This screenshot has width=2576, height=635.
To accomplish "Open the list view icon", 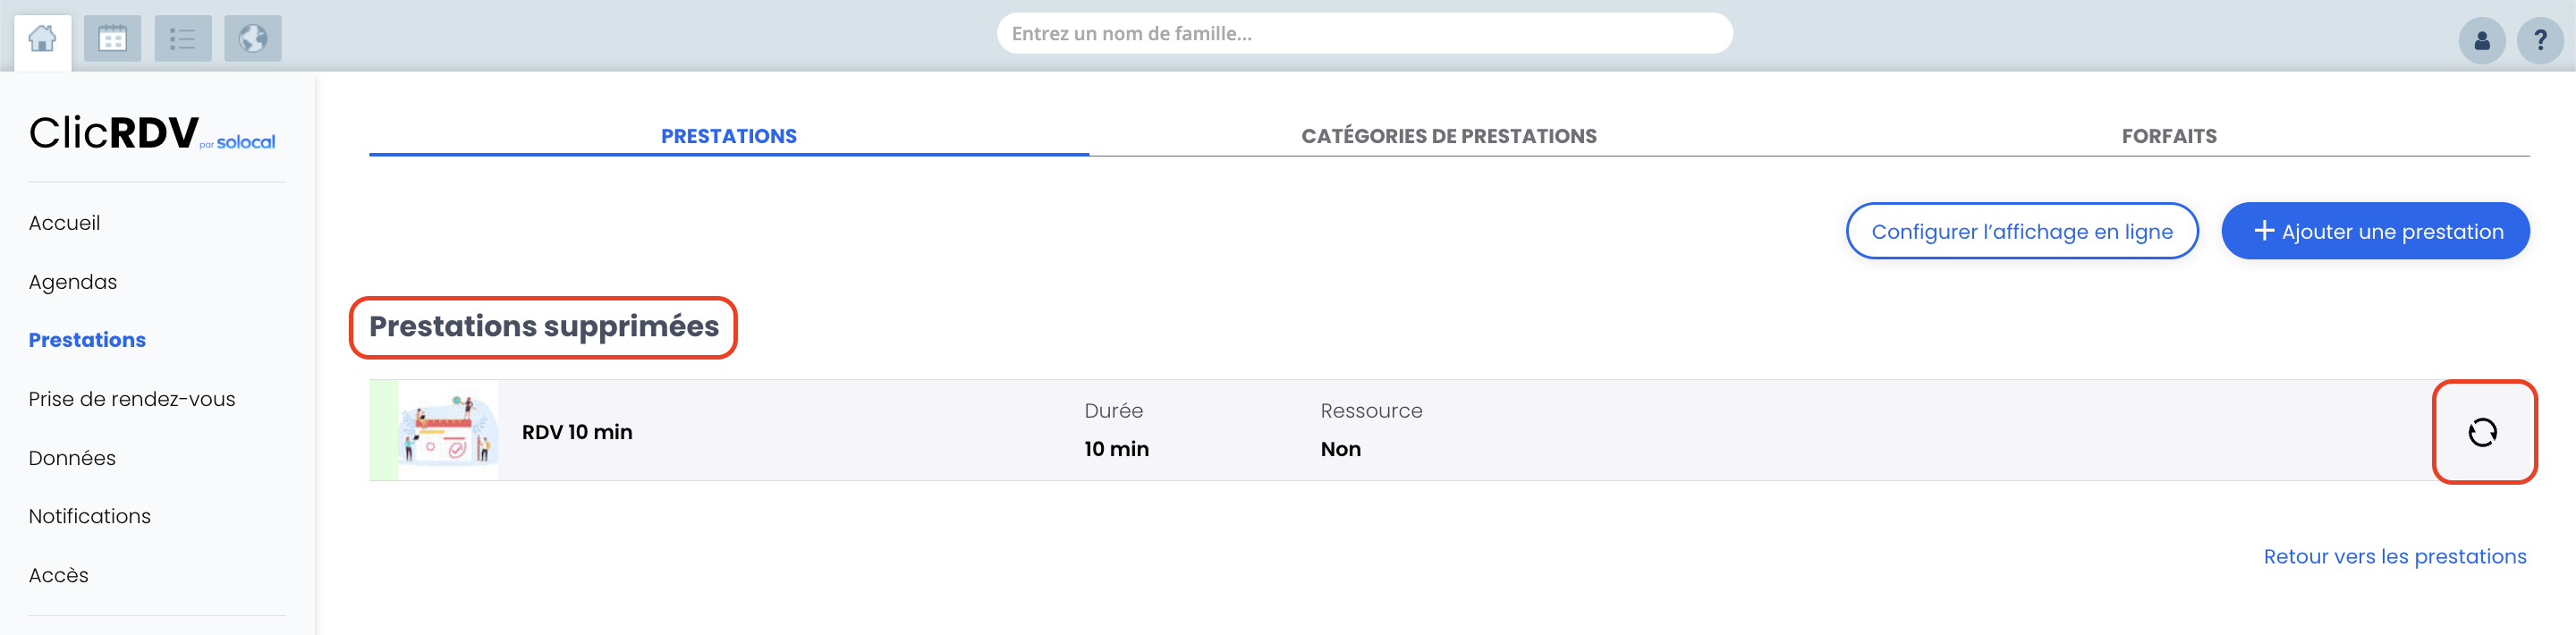I will (182, 39).
